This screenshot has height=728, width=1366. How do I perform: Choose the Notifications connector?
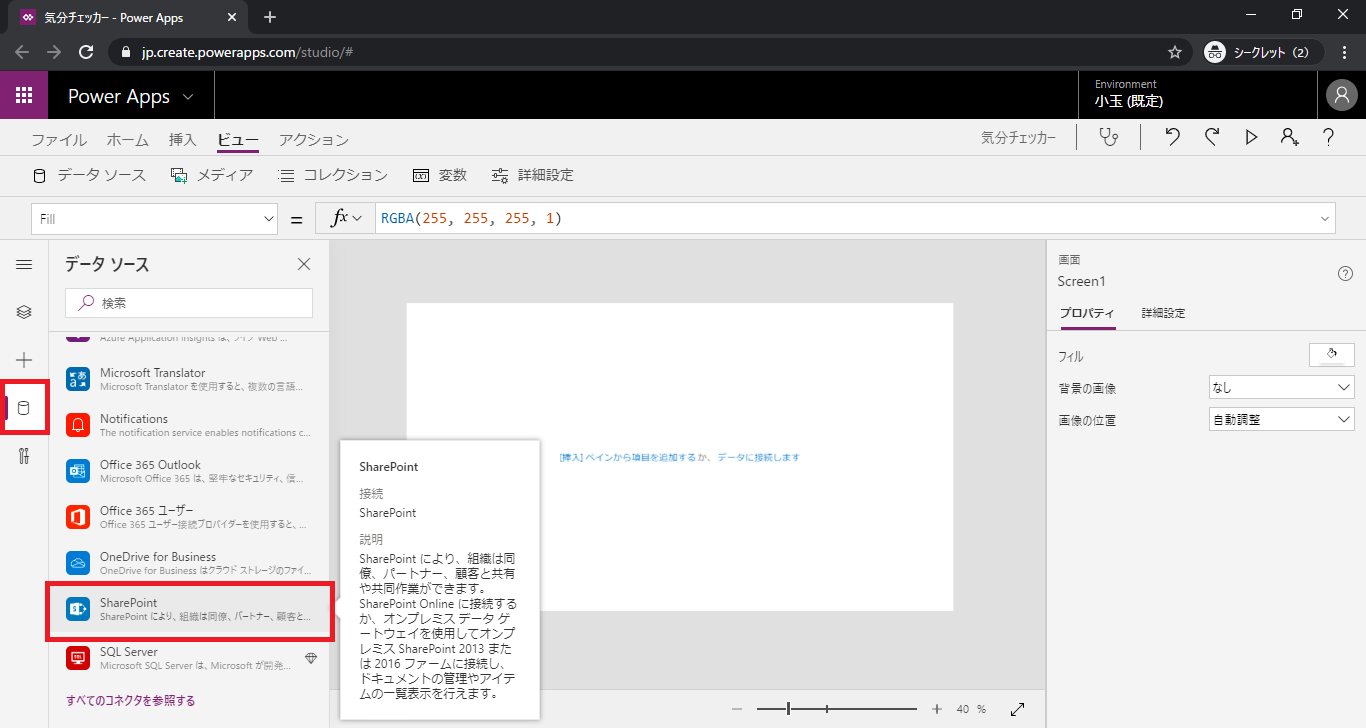189,425
